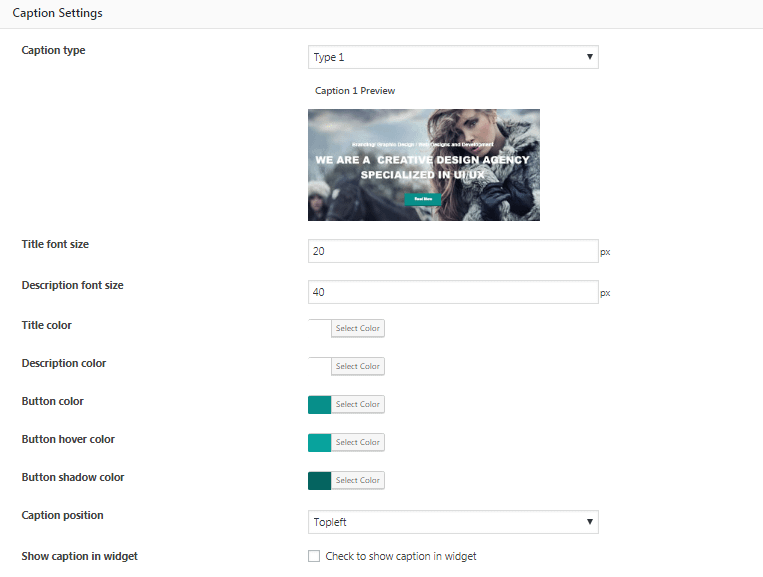Click the 'Title font size' label

click(x=55, y=244)
